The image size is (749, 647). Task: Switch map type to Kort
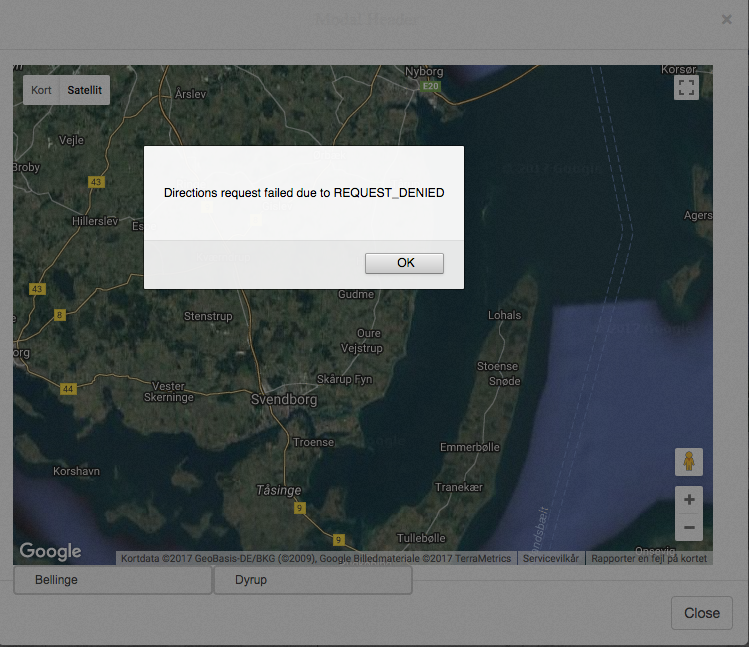tap(41, 90)
